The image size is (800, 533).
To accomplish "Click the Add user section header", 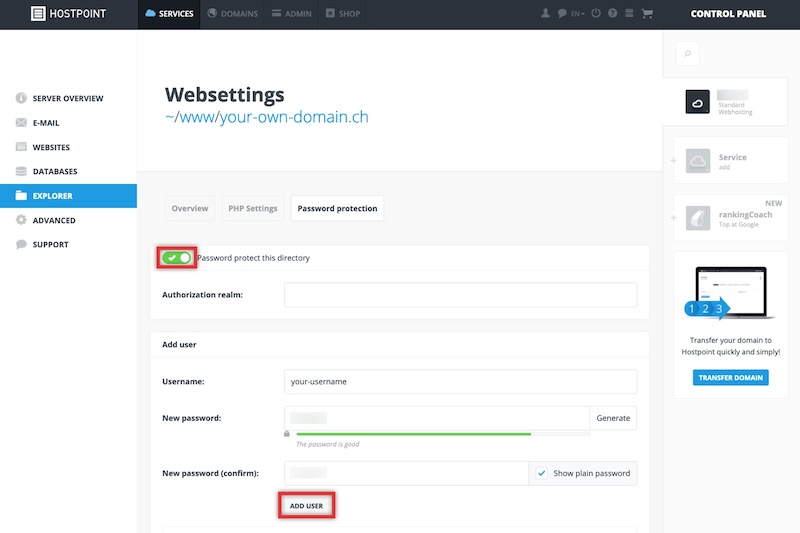I will coord(179,344).
